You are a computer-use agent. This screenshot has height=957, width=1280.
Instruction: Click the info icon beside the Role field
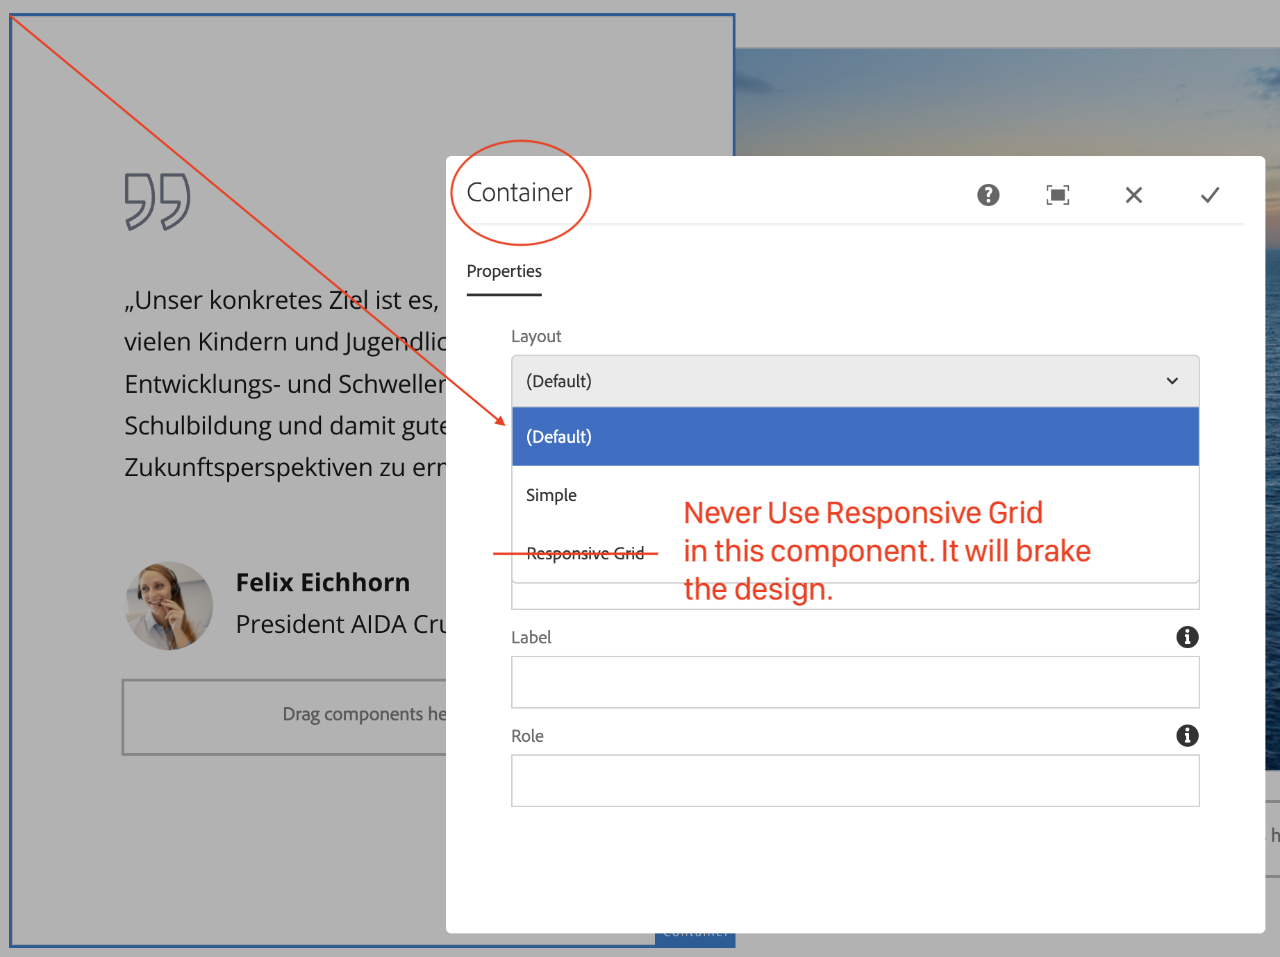pos(1187,735)
